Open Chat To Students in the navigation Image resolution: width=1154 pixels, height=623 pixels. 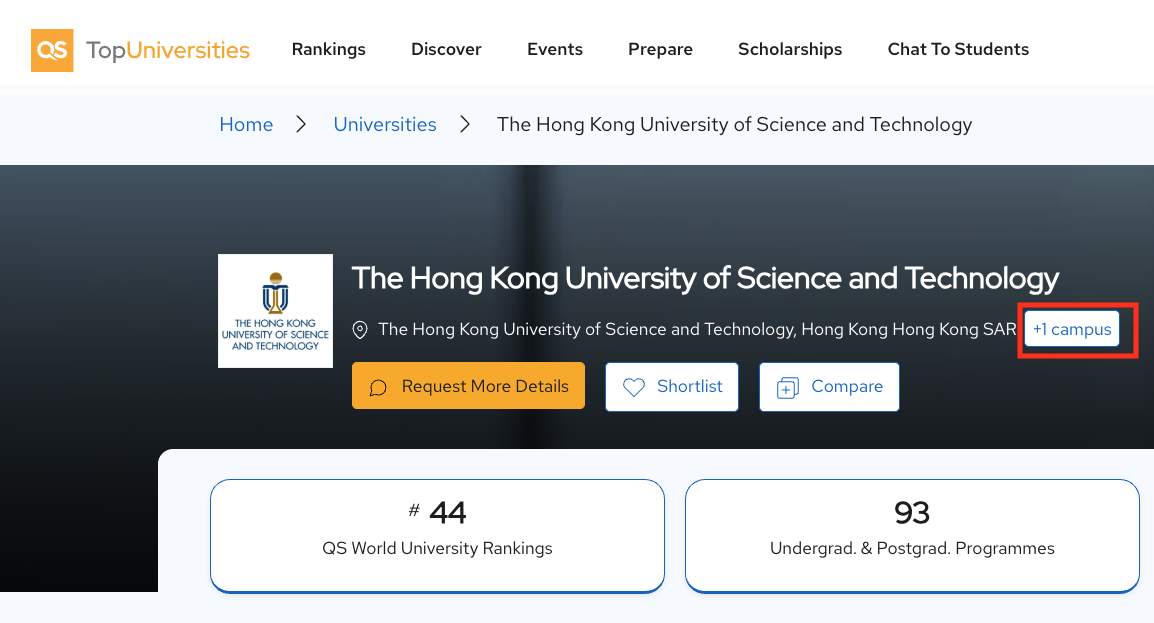point(958,49)
